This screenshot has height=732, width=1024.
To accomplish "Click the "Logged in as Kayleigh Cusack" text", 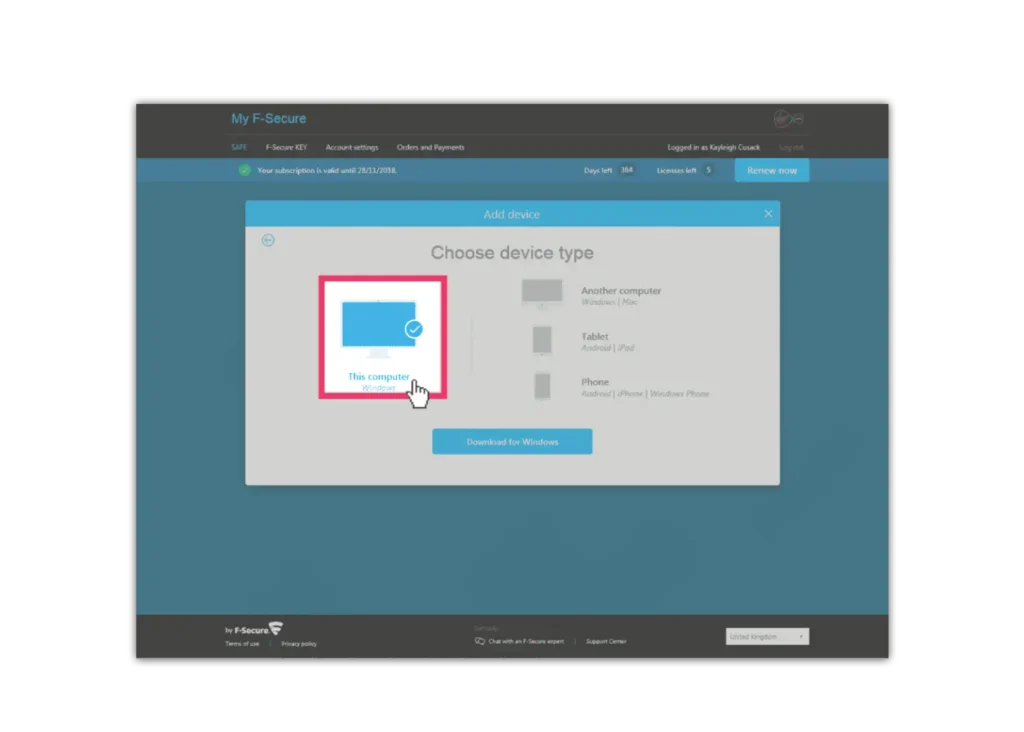I will click(713, 148).
